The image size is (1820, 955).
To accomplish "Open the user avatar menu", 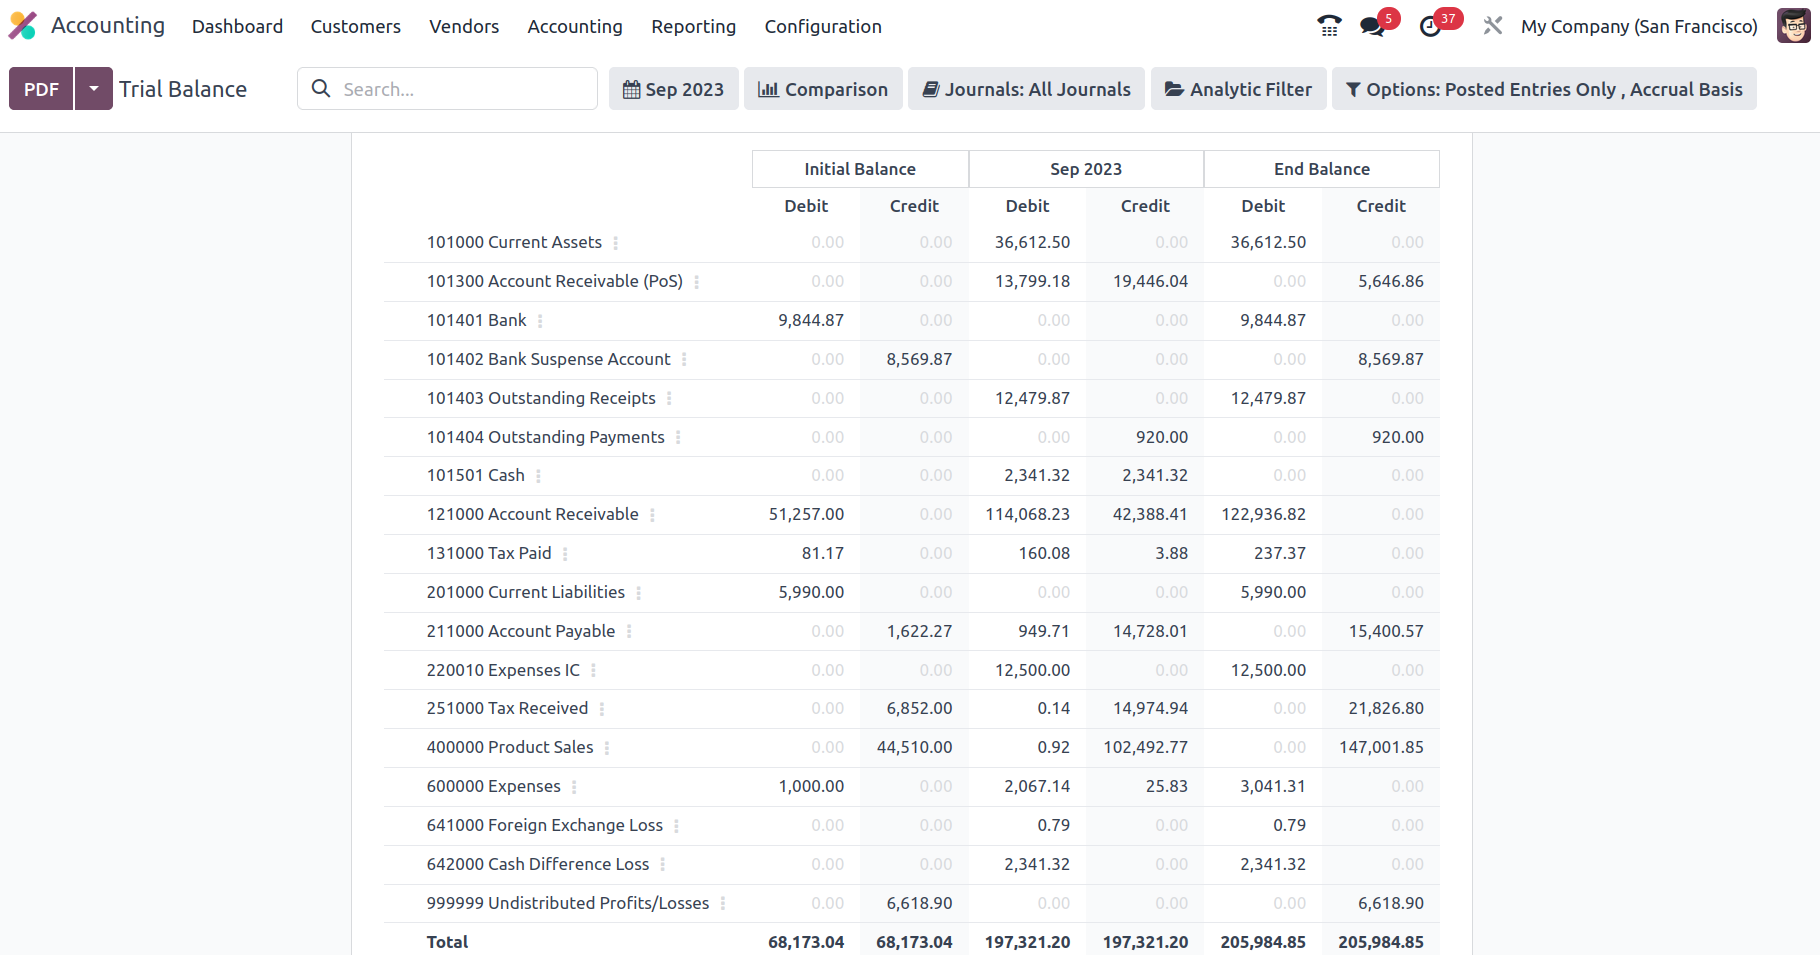I will point(1793,26).
